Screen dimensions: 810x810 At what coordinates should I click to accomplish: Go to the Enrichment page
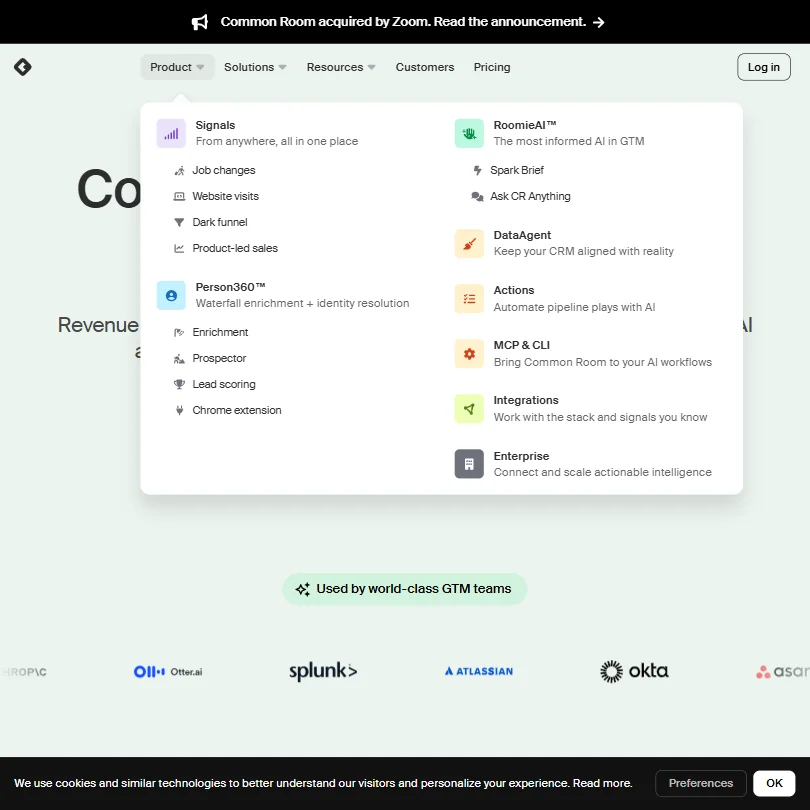click(x=221, y=332)
